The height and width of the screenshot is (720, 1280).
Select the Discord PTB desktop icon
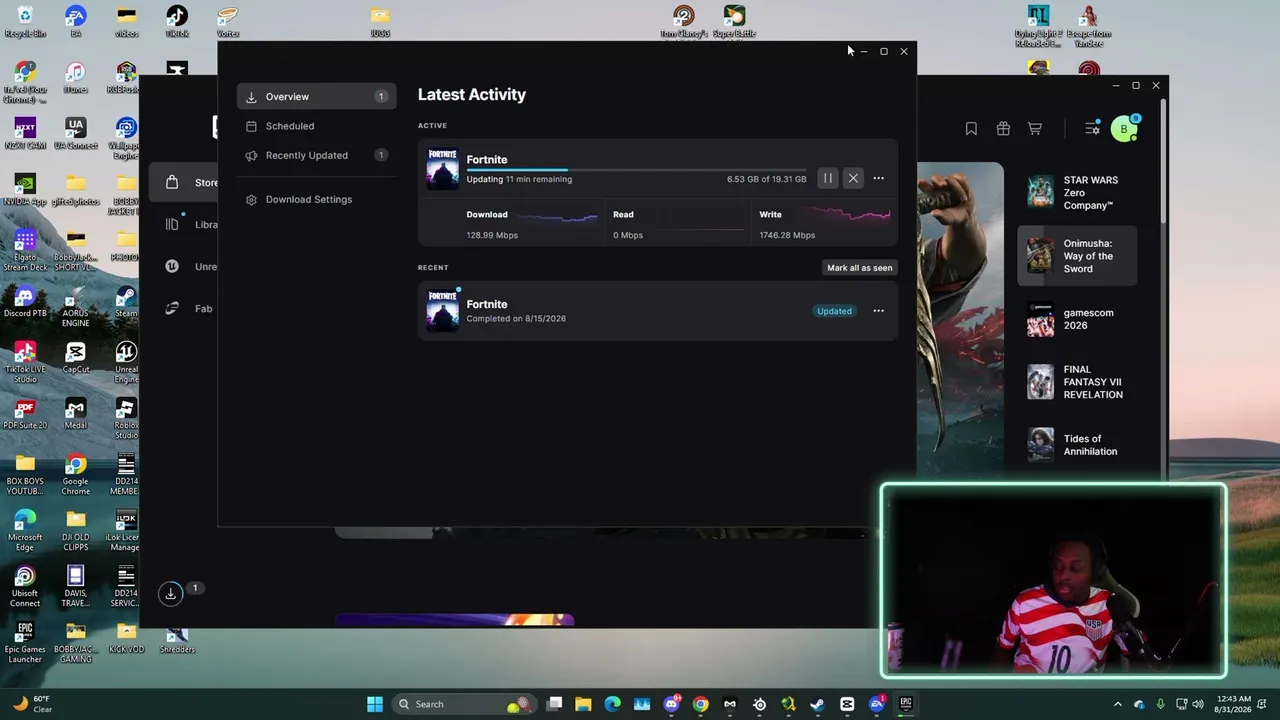click(x=25, y=302)
